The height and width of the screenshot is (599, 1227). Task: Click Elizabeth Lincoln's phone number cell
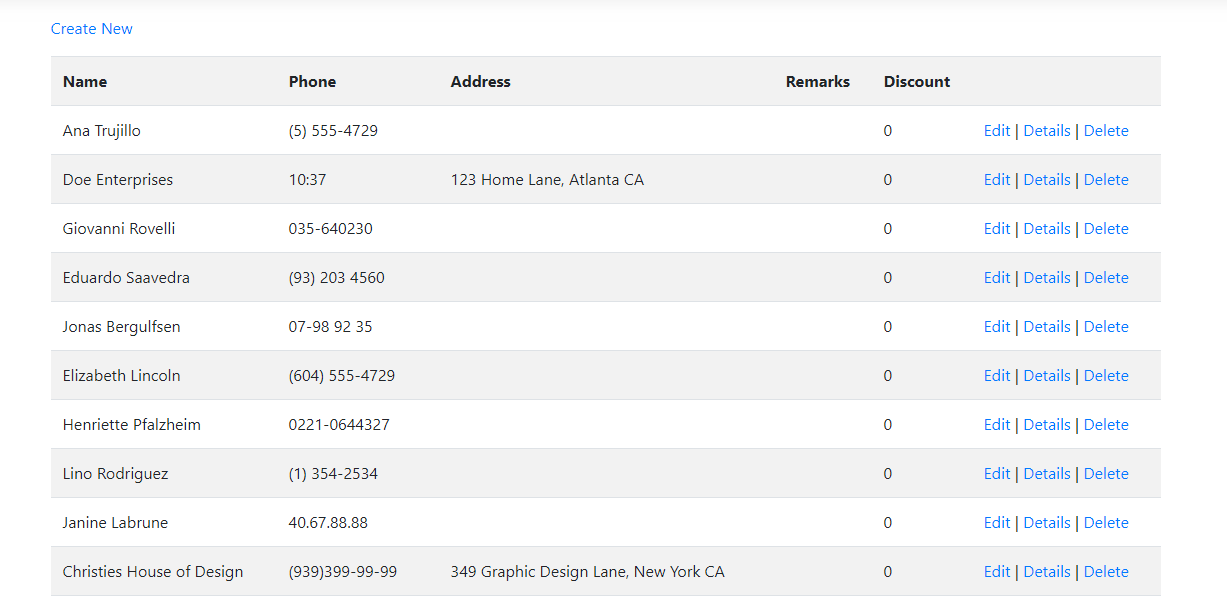pos(342,376)
